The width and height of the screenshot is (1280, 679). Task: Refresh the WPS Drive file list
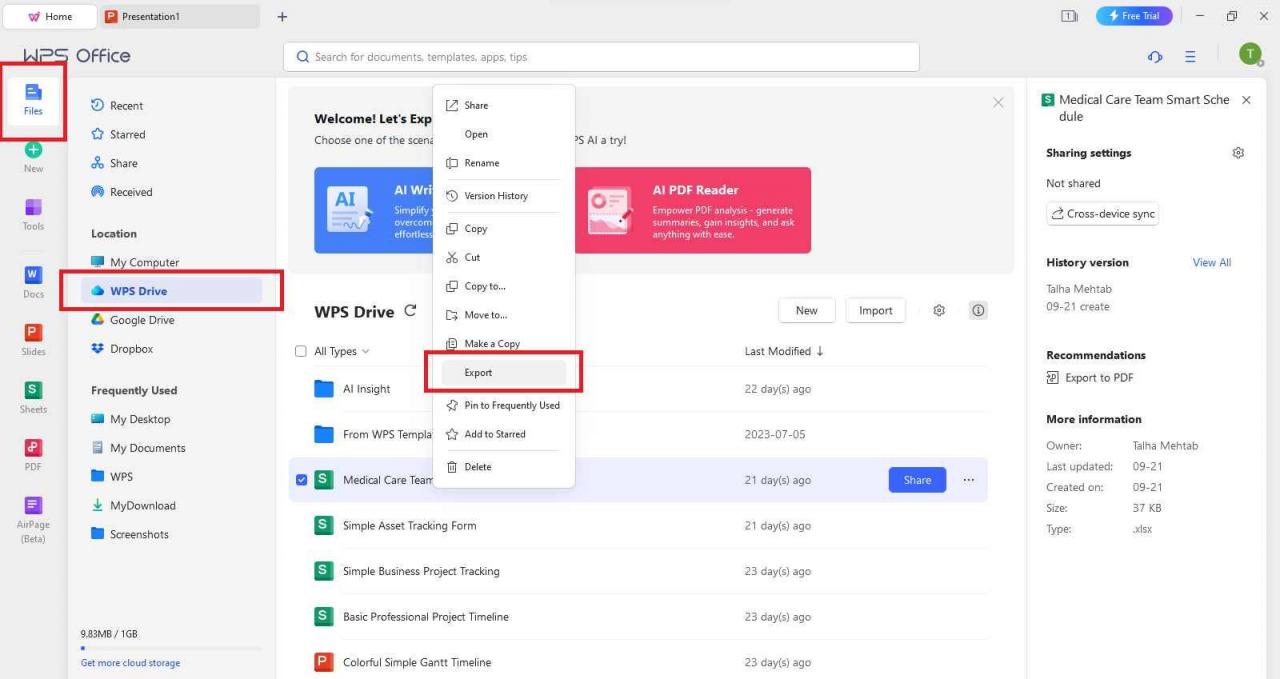[x=410, y=311]
